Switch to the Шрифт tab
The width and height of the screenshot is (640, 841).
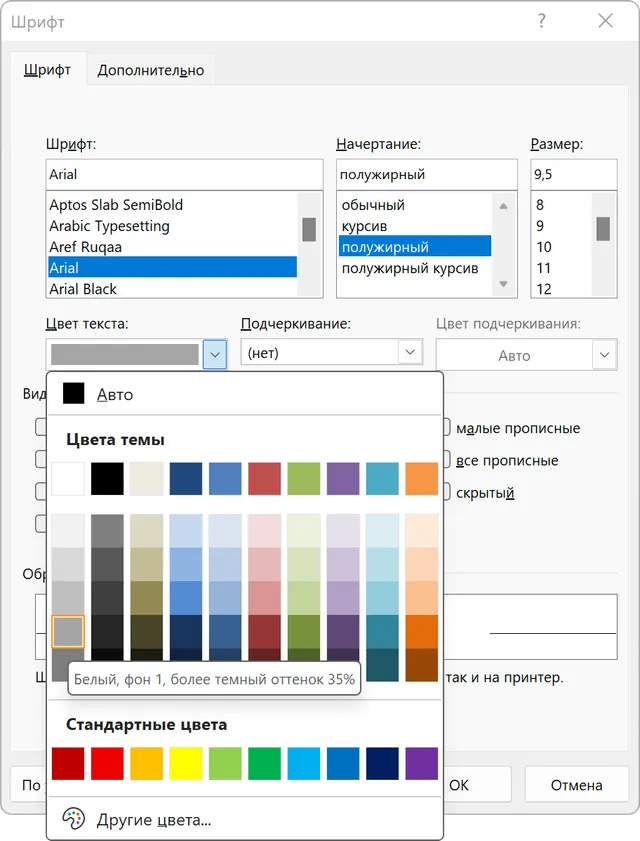[x=47, y=70]
